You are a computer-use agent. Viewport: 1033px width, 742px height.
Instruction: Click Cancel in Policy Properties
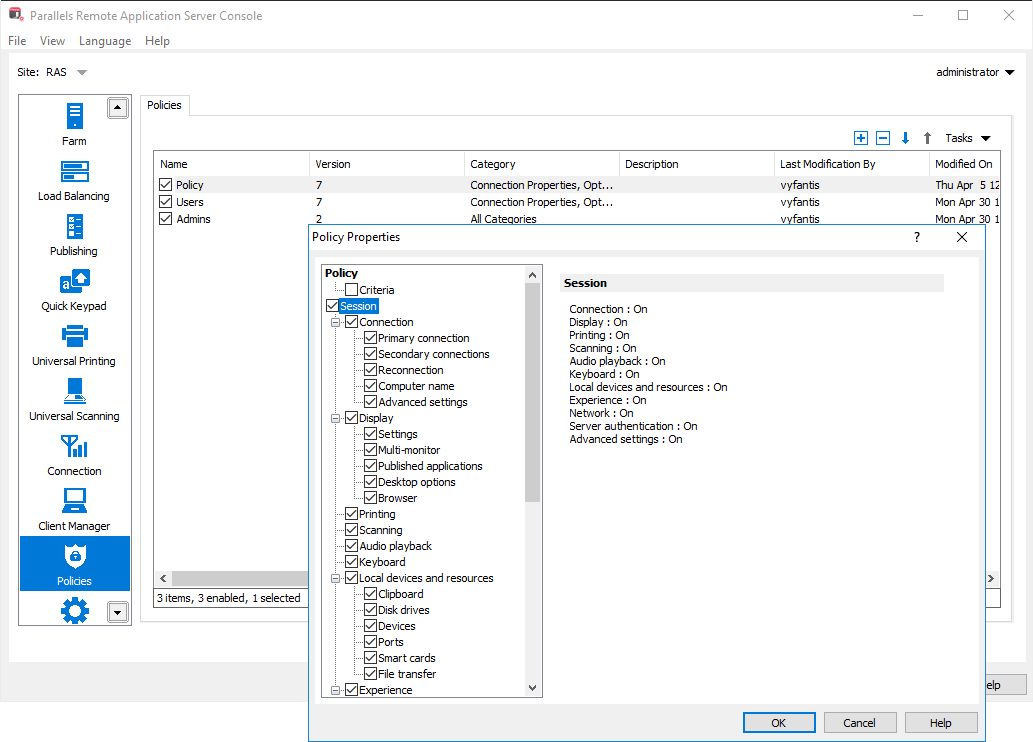(x=859, y=723)
